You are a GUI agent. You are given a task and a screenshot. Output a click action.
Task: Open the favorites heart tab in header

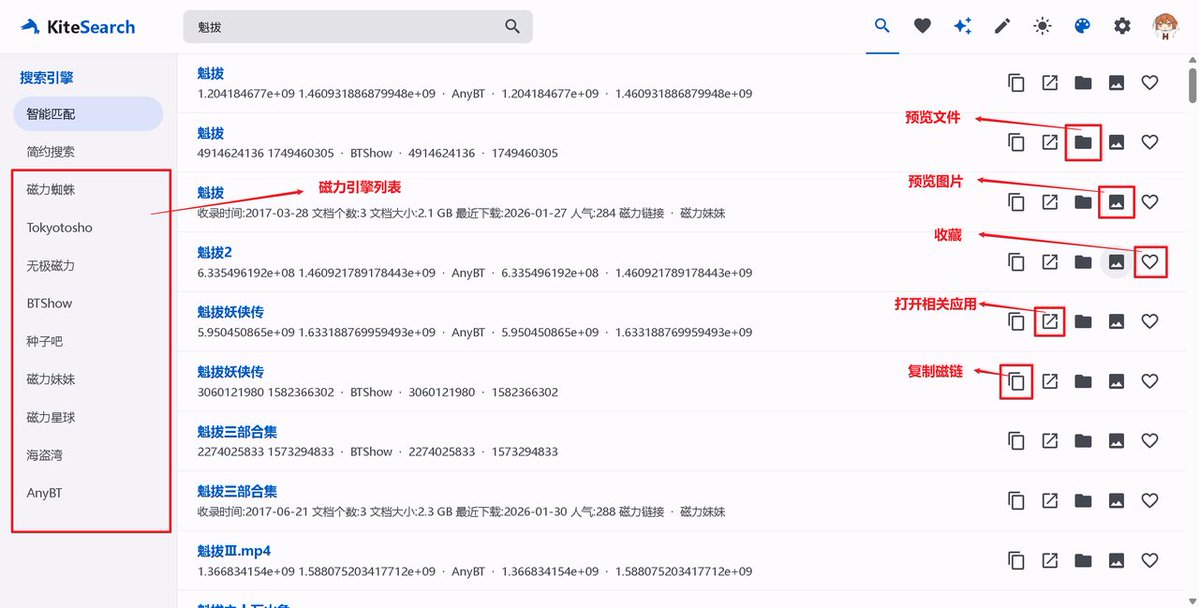[x=922, y=27]
